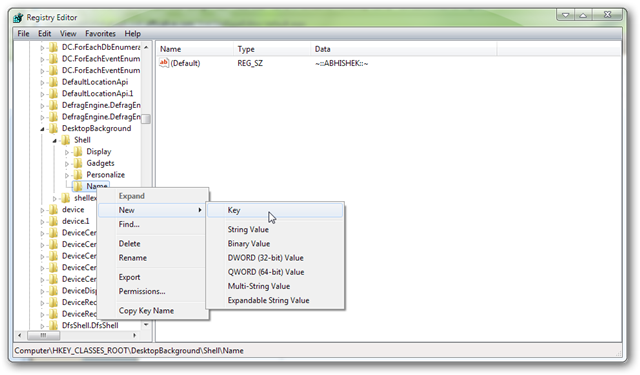The height and width of the screenshot is (375, 640).
Task: Click the device folder icon
Action: 53,210
